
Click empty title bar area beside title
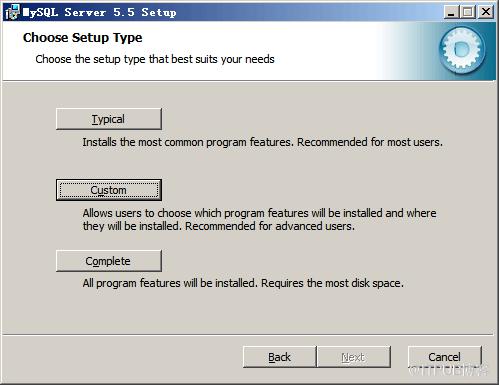(x=310, y=13)
